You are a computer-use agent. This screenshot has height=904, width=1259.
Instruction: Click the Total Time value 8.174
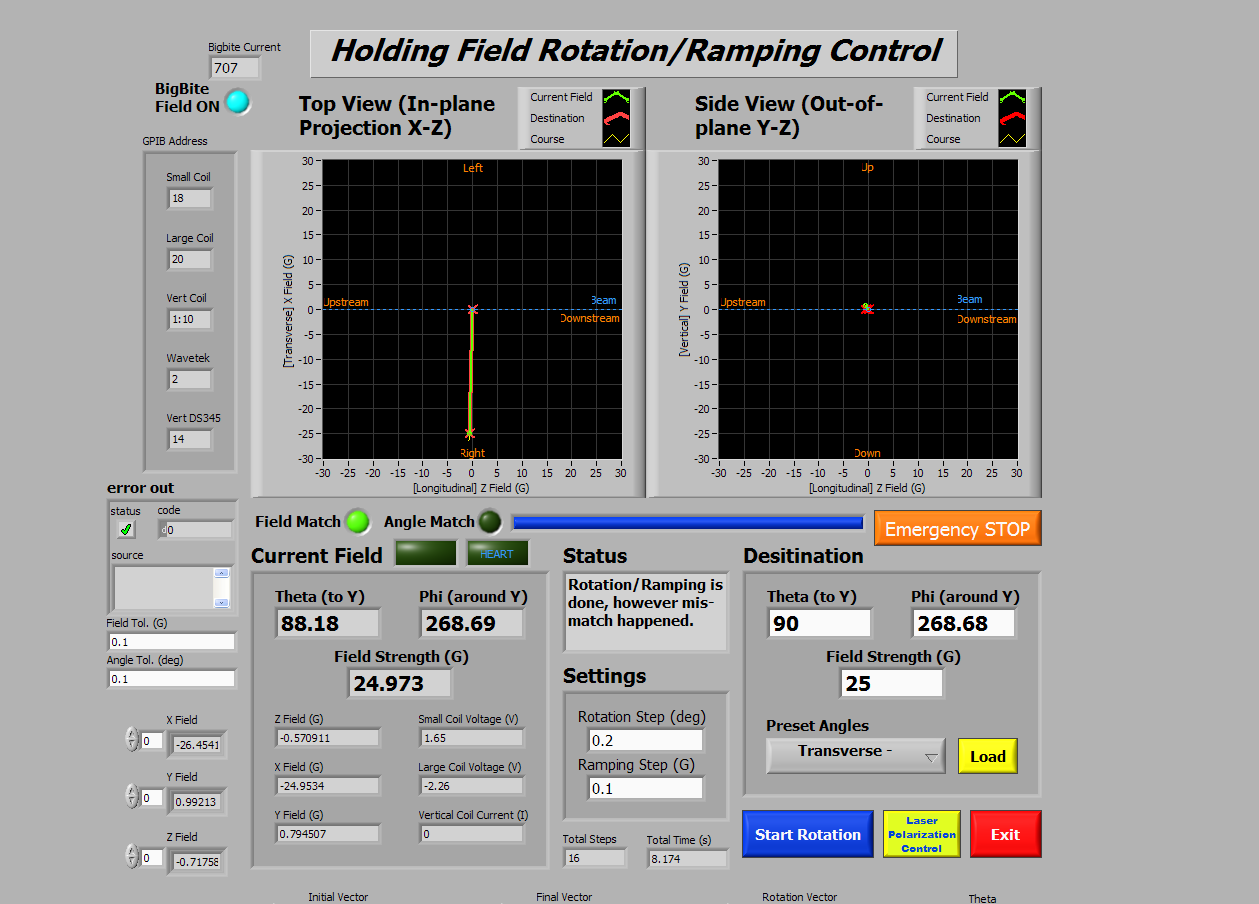pos(687,858)
